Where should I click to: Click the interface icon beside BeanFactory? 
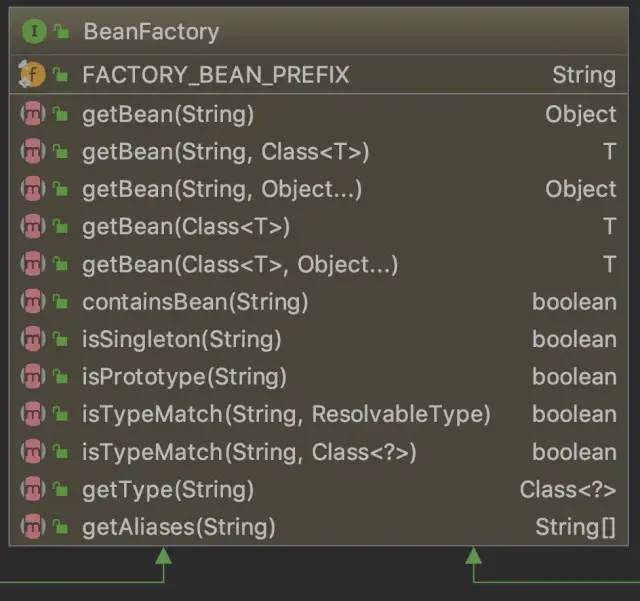pos(34,32)
